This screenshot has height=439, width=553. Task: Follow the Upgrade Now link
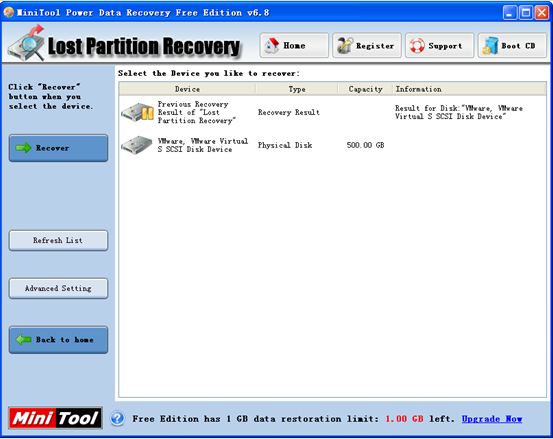pyautogui.click(x=492, y=419)
